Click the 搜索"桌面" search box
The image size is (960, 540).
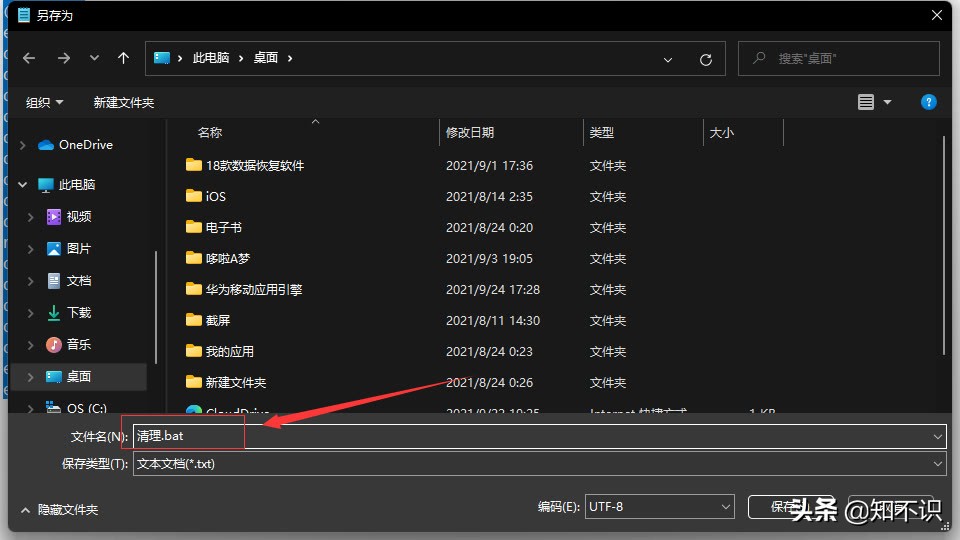pyautogui.click(x=839, y=58)
